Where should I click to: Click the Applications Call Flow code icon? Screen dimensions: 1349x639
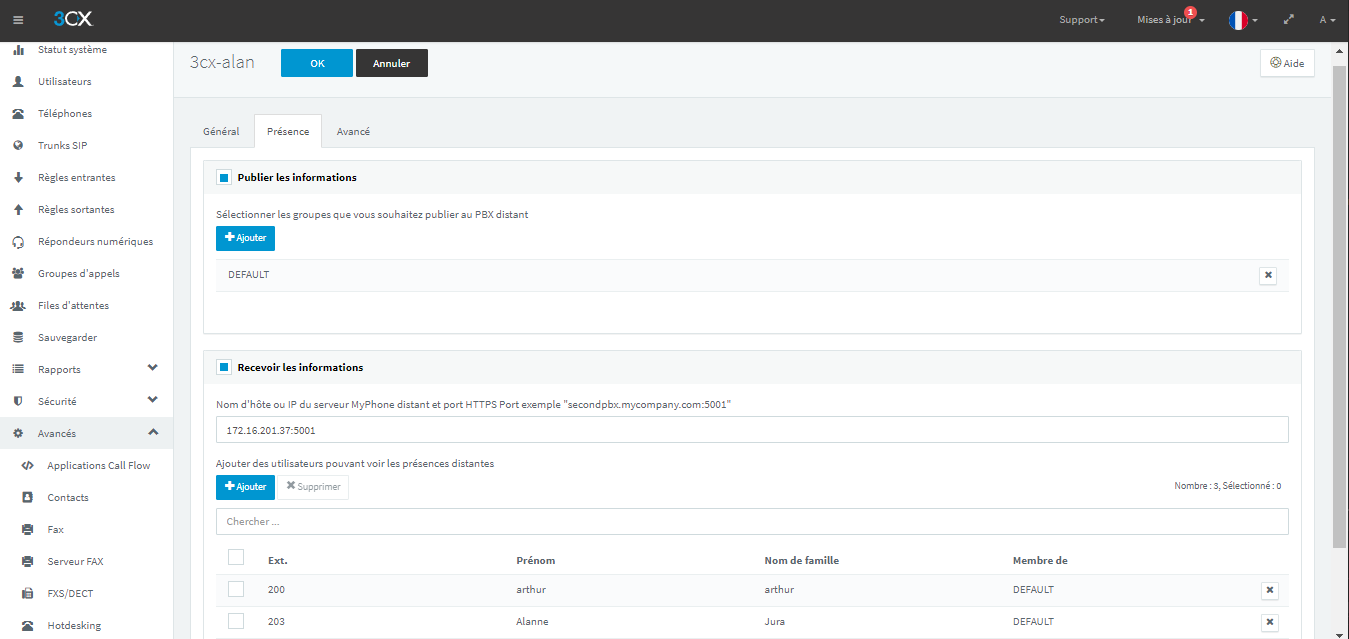coord(28,466)
